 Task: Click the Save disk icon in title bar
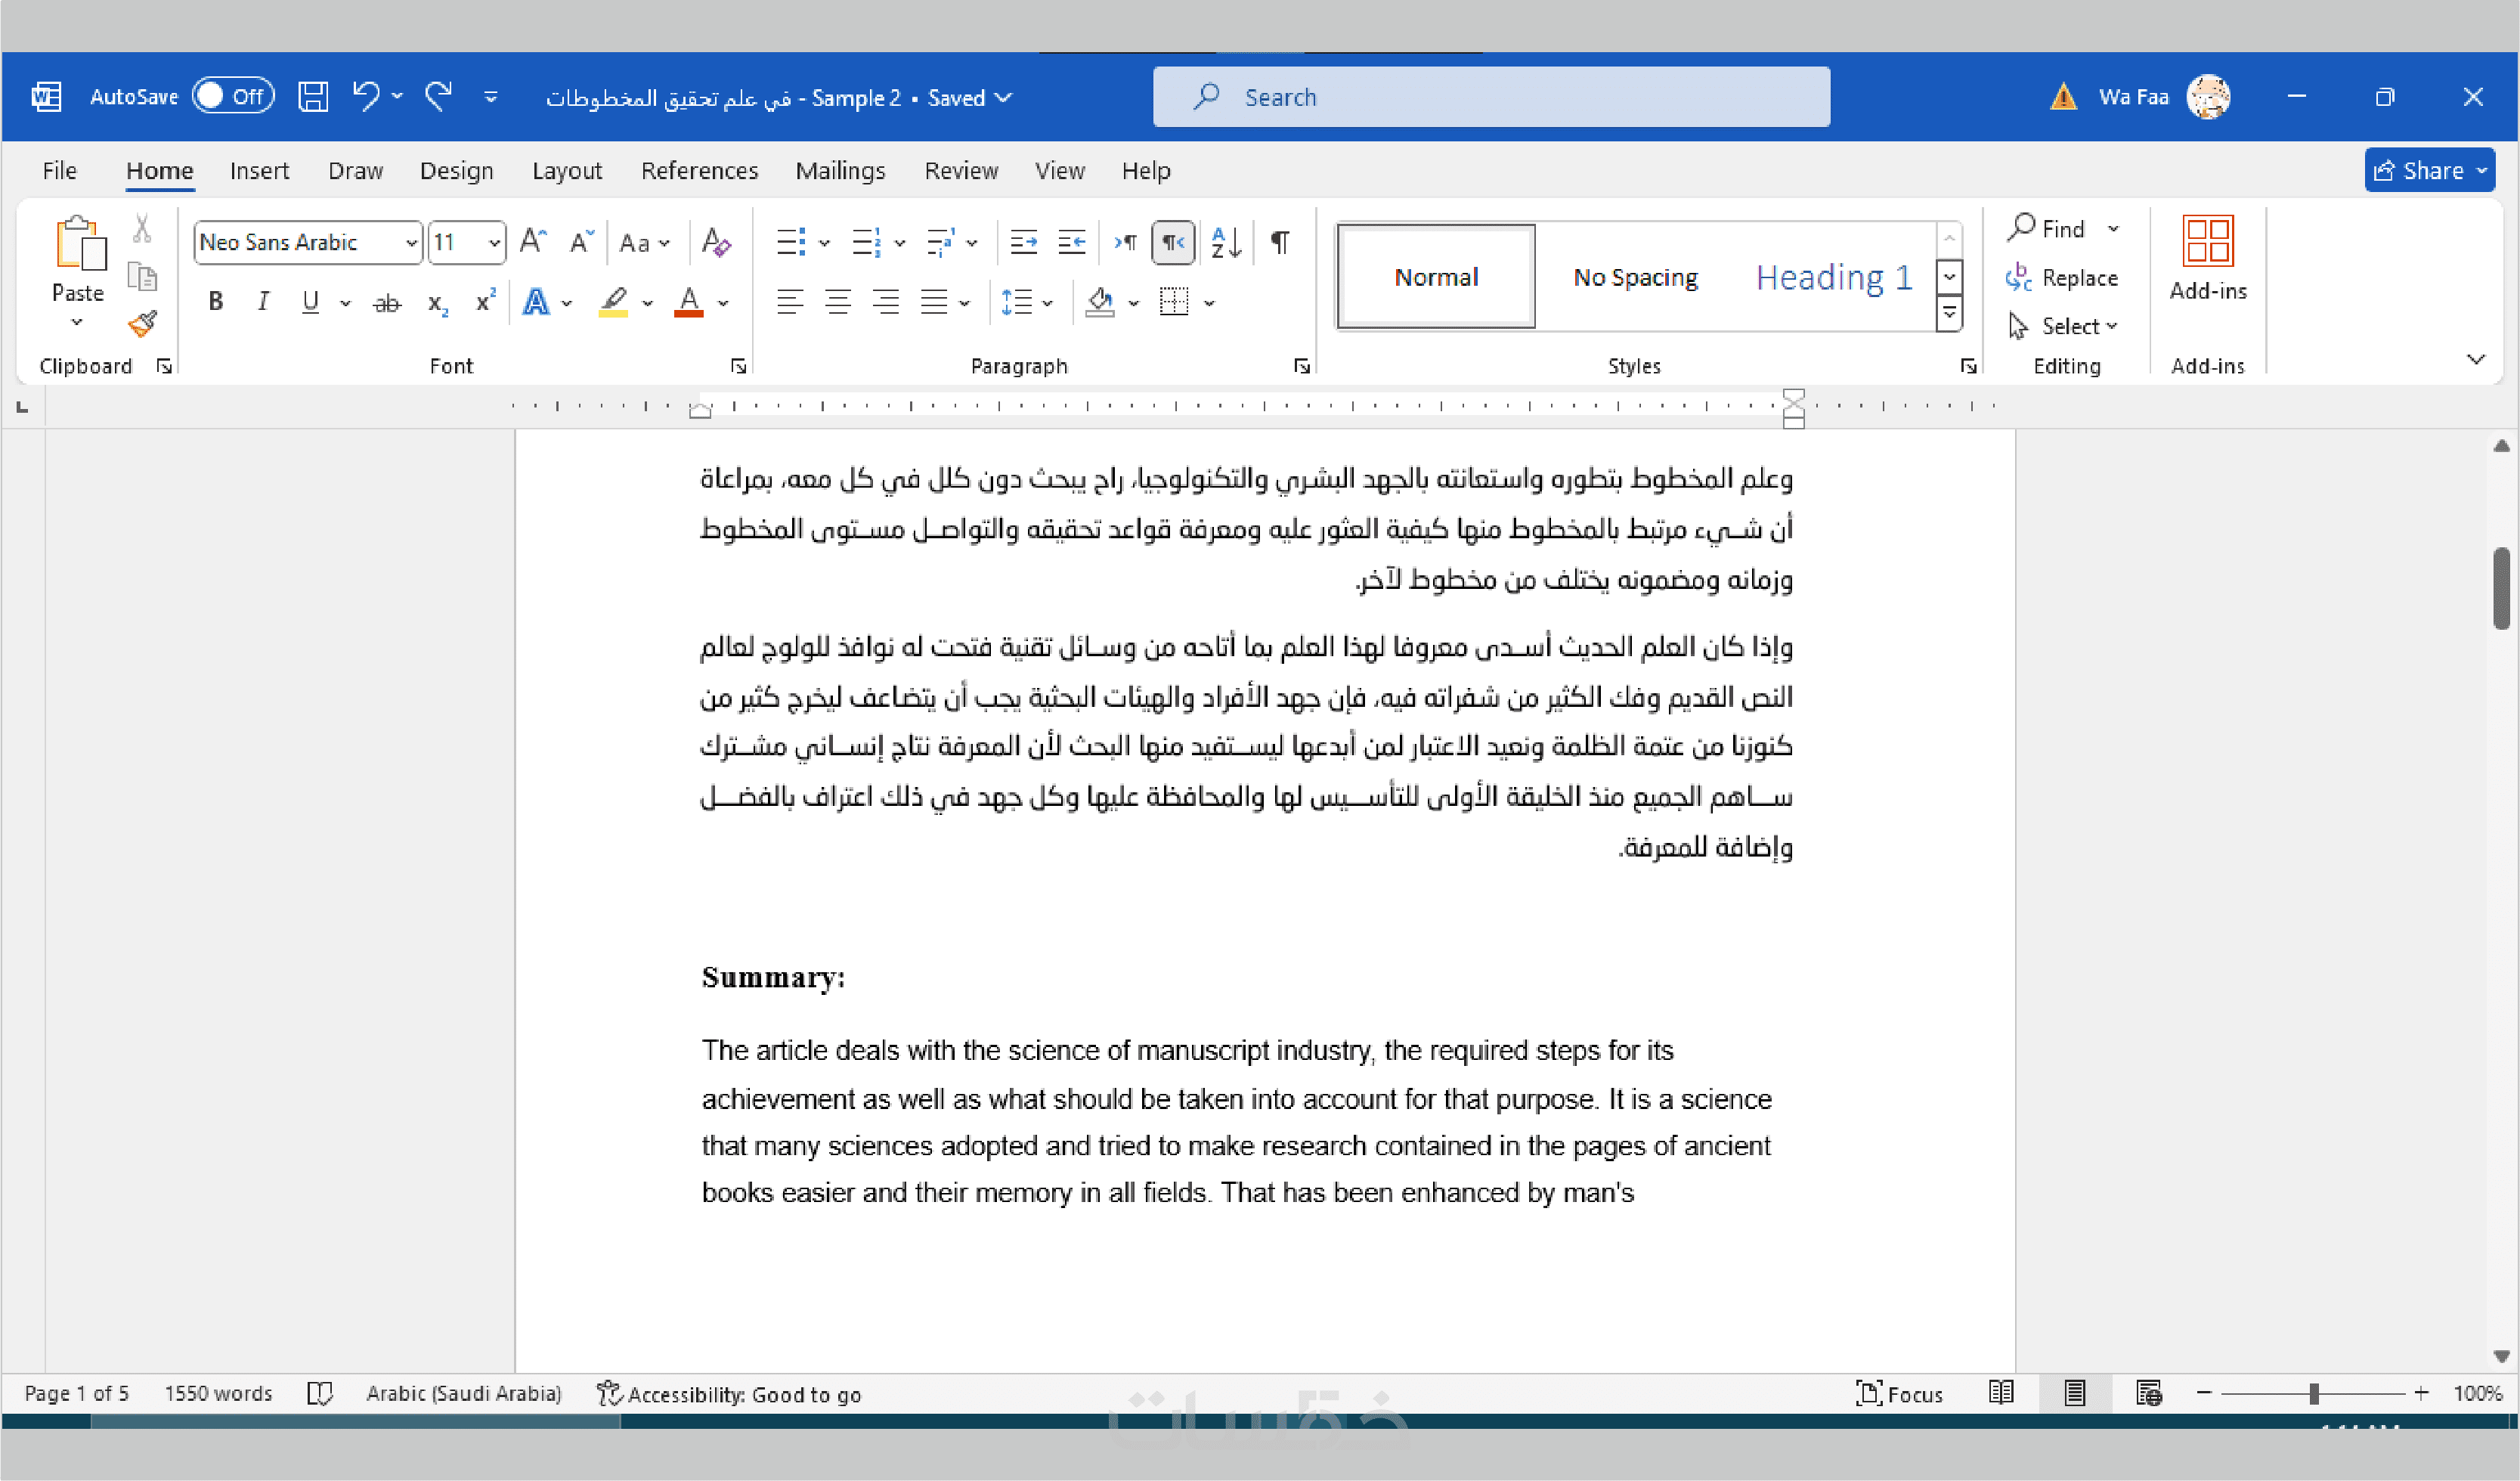point(313,97)
